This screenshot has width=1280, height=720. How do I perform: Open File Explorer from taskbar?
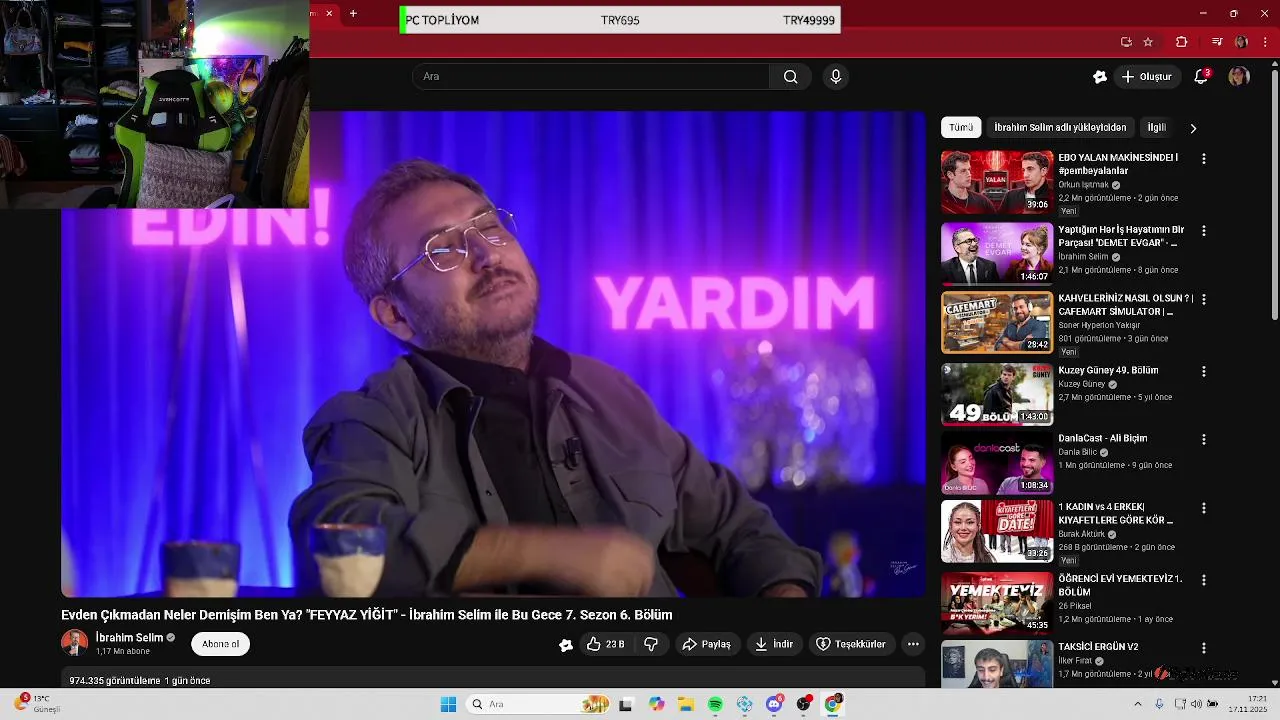[x=686, y=705]
